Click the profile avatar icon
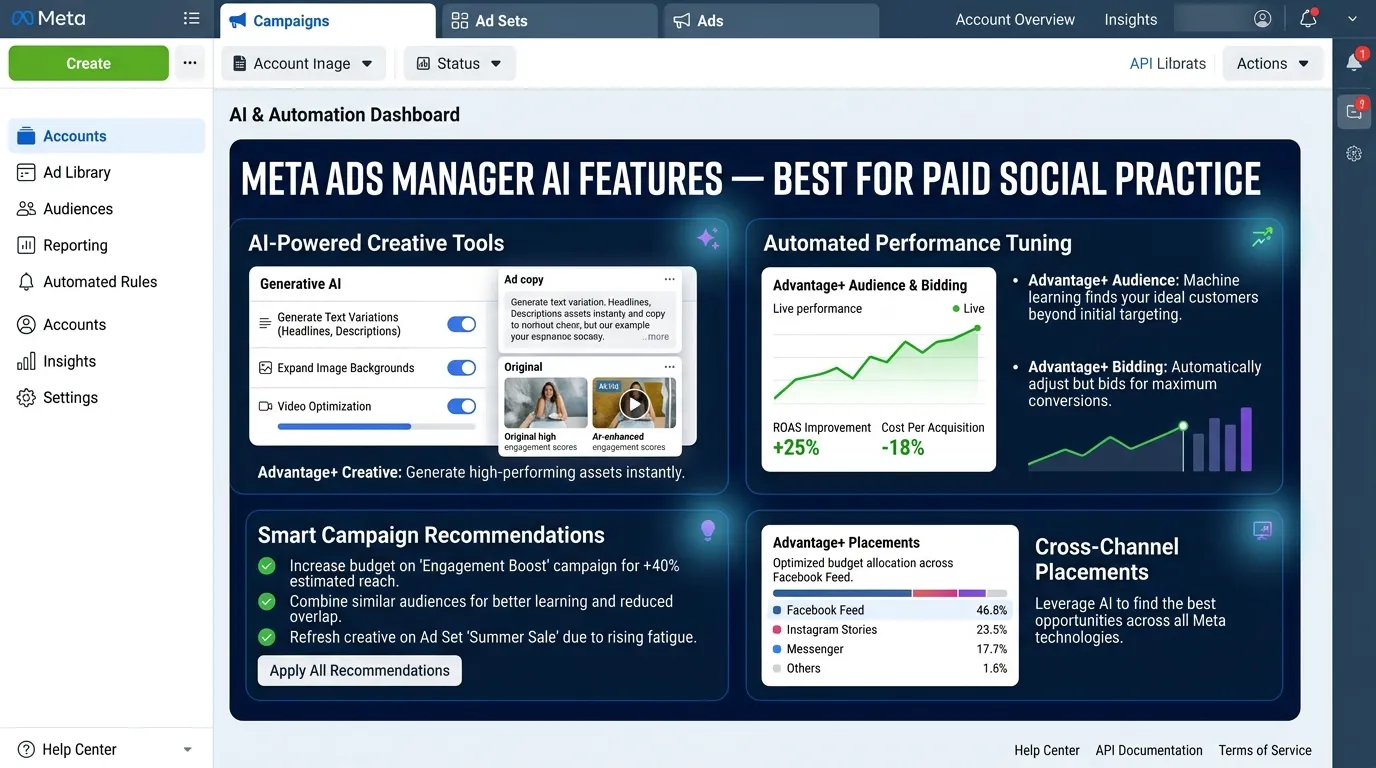The height and width of the screenshot is (768, 1376). point(1263,19)
